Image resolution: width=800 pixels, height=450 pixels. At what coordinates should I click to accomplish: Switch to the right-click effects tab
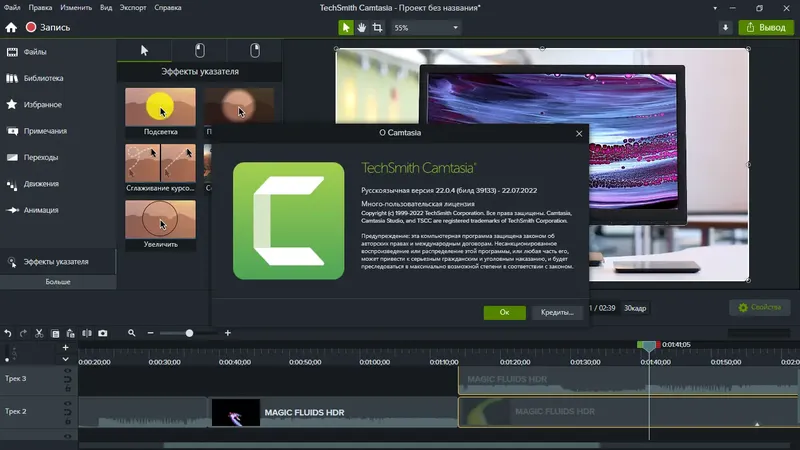(x=255, y=51)
